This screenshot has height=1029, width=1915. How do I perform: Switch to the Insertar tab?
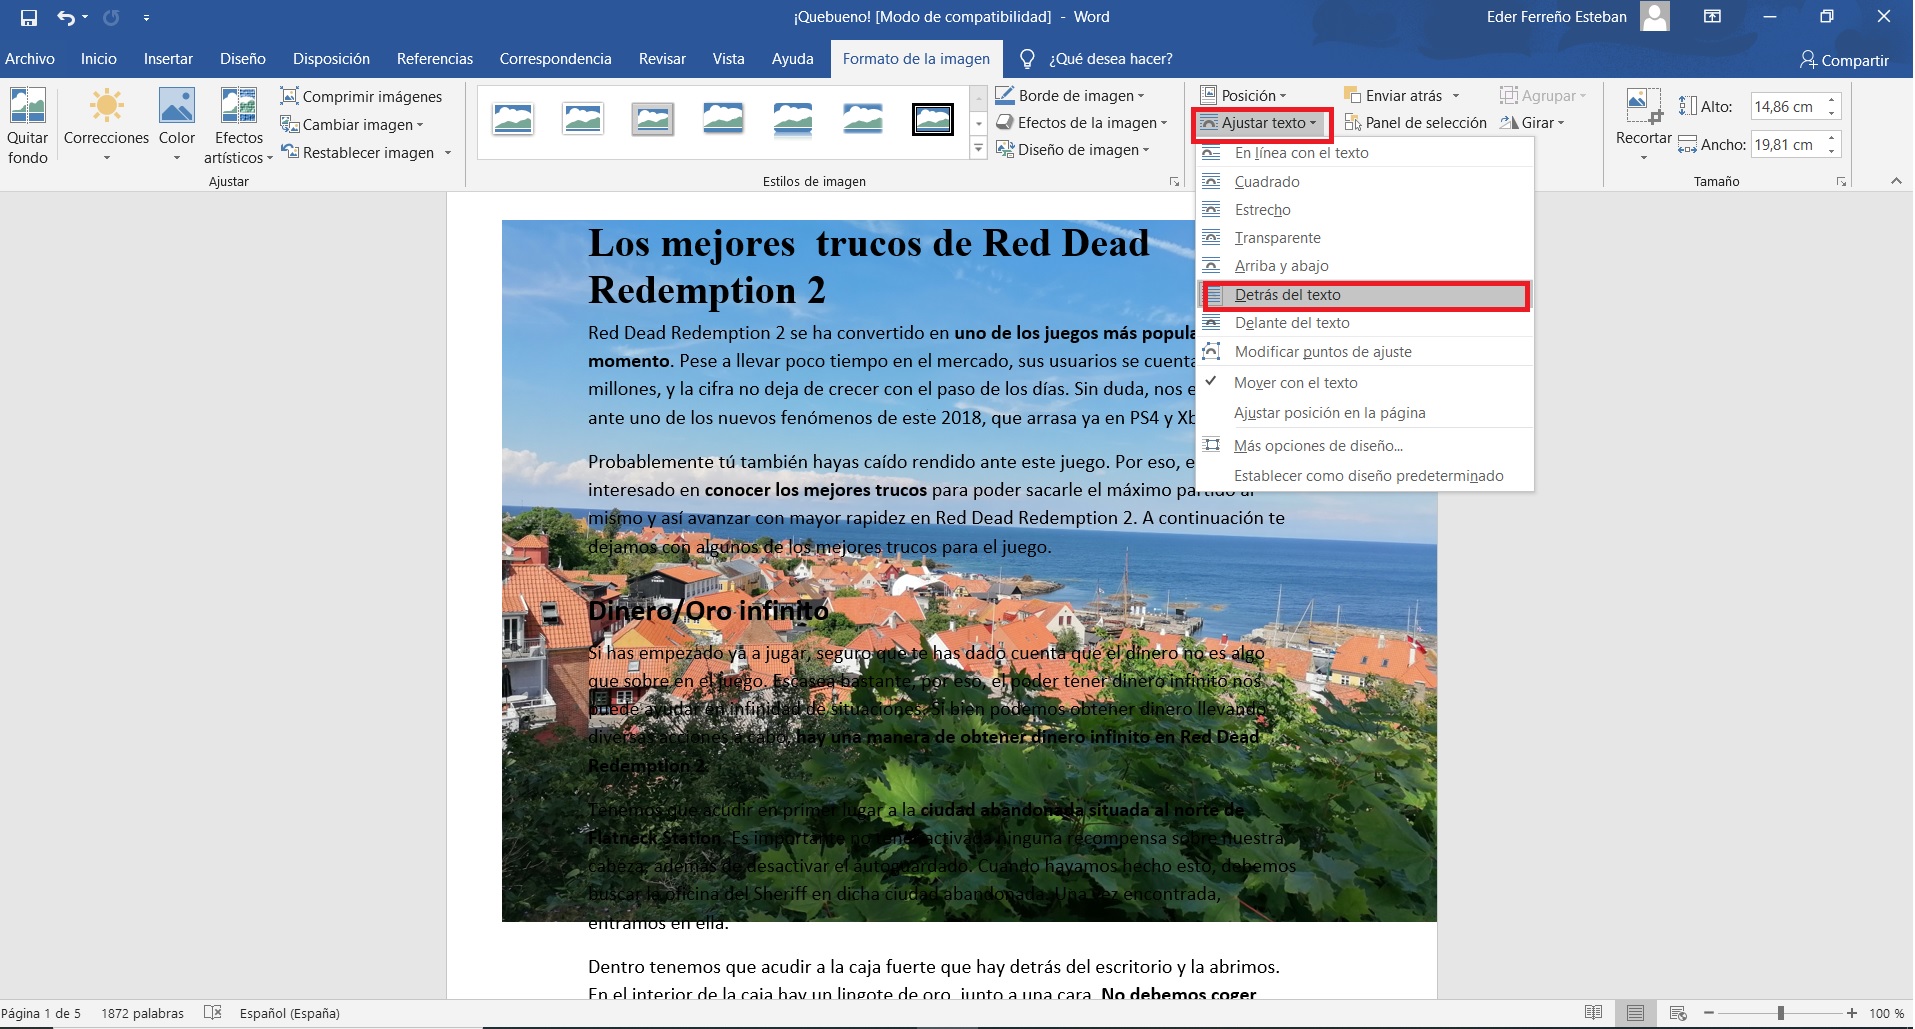tap(168, 59)
